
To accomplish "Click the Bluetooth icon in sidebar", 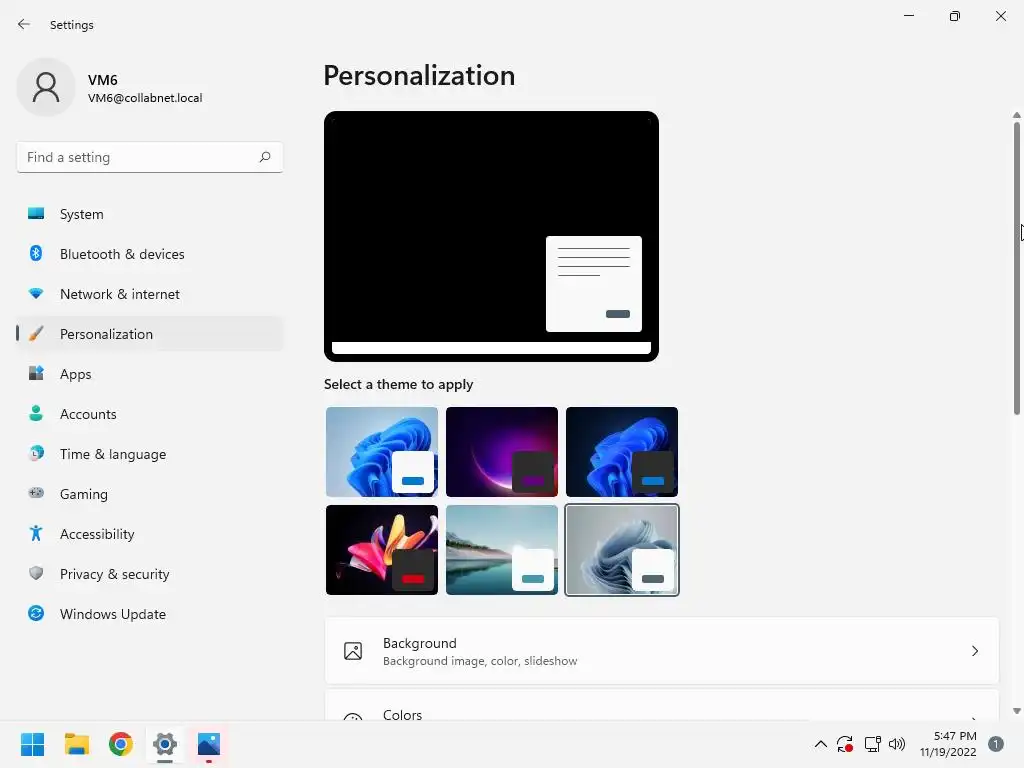I will (x=36, y=253).
